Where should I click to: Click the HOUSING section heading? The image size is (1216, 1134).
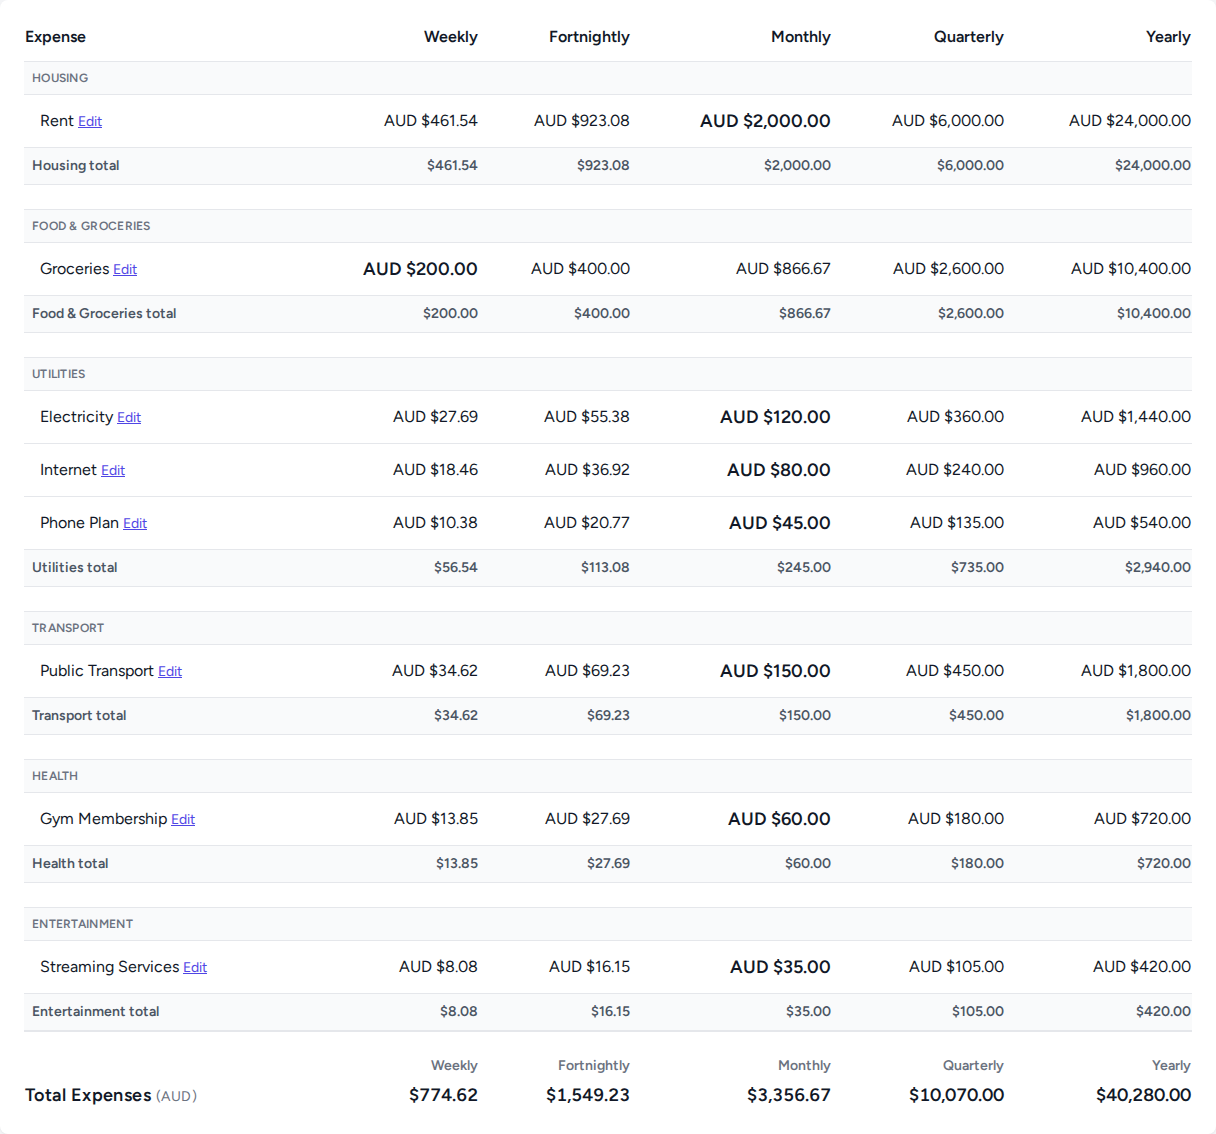(60, 78)
